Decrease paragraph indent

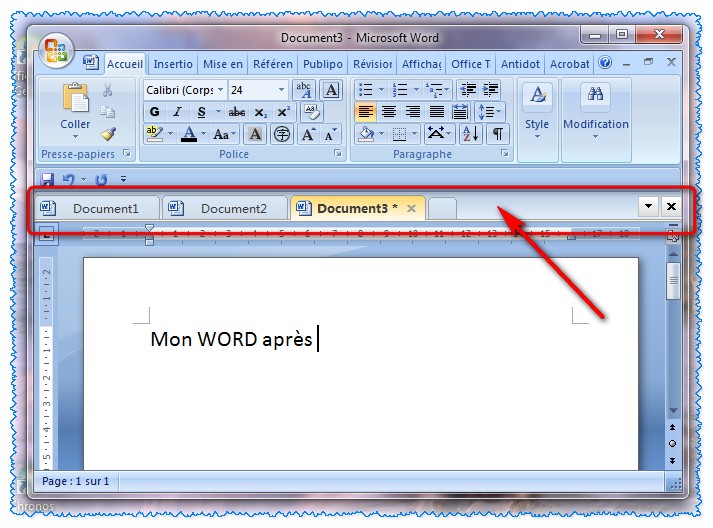click(x=468, y=90)
